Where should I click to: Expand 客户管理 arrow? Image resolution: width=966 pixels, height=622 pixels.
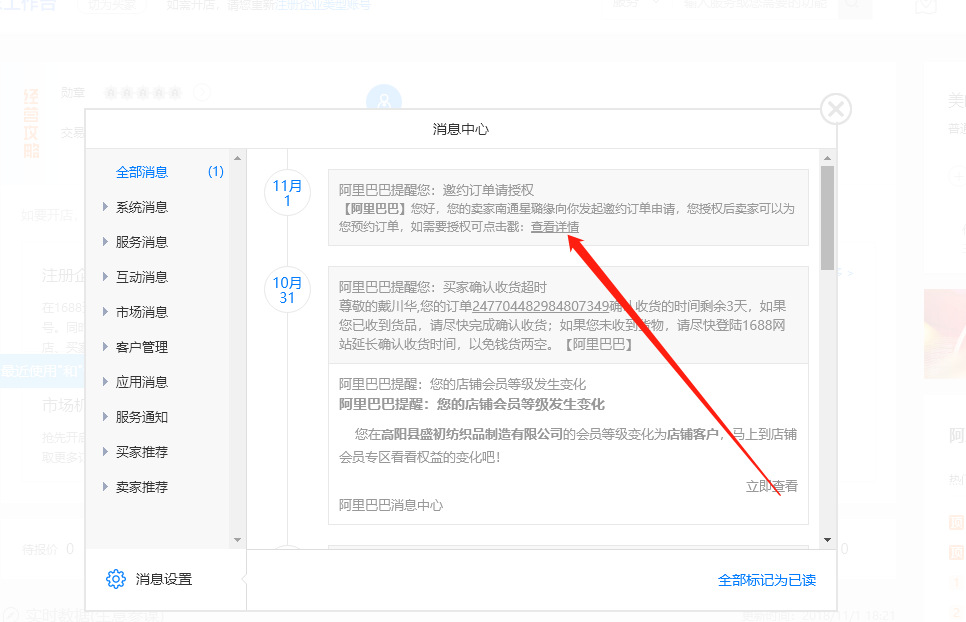[x=105, y=347]
